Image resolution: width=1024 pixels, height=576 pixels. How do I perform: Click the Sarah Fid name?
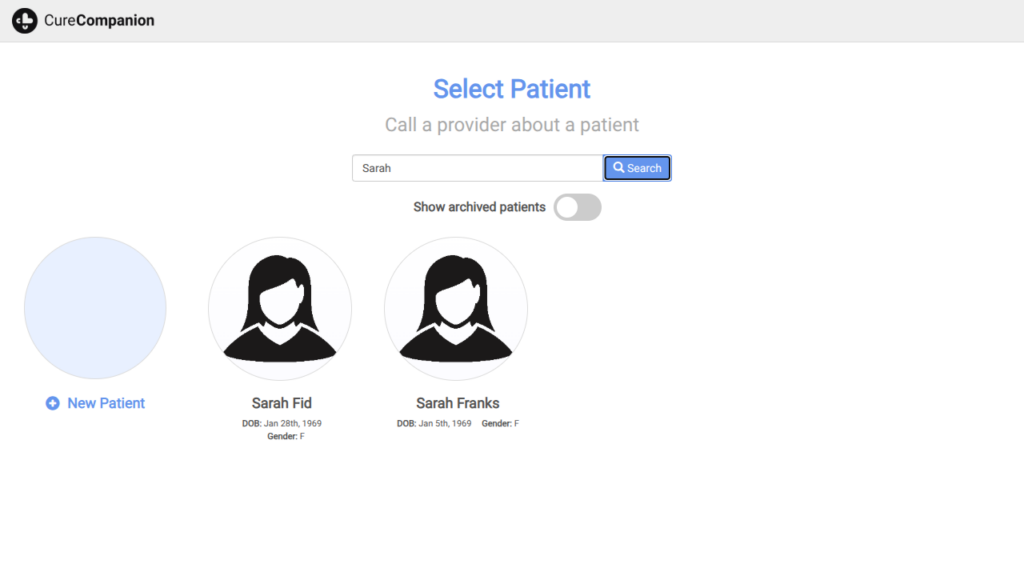point(281,403)
